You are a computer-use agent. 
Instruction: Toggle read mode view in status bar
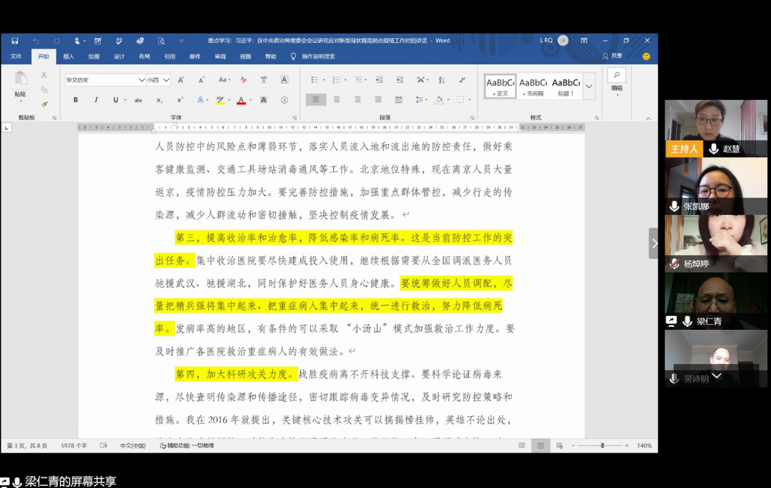521,445
